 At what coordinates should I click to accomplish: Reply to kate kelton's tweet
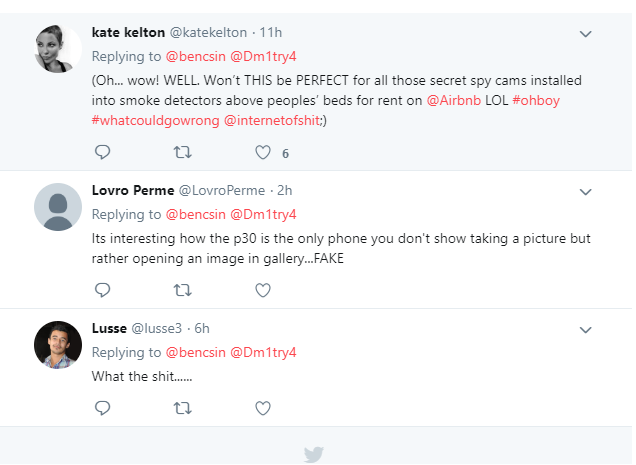pyautogui.click(x=102, y=153)
